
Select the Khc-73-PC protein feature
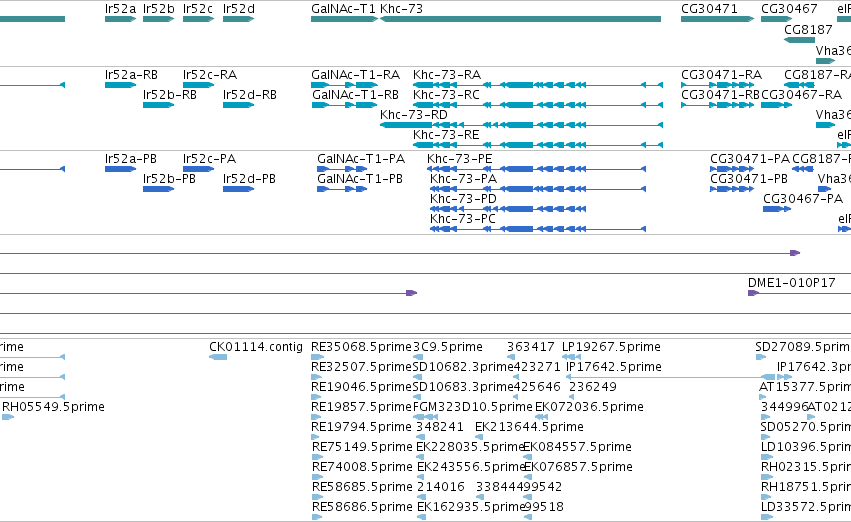538,230
